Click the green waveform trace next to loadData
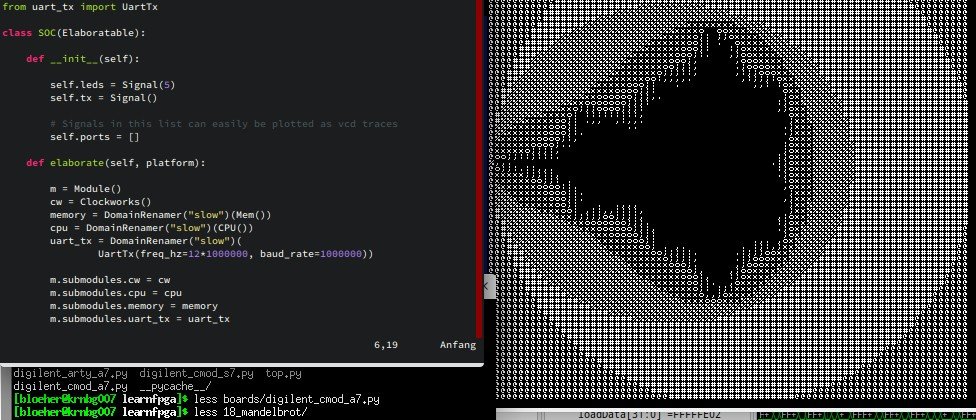The image size is (976, 420). pyautogui.click(x=866, y=415)
